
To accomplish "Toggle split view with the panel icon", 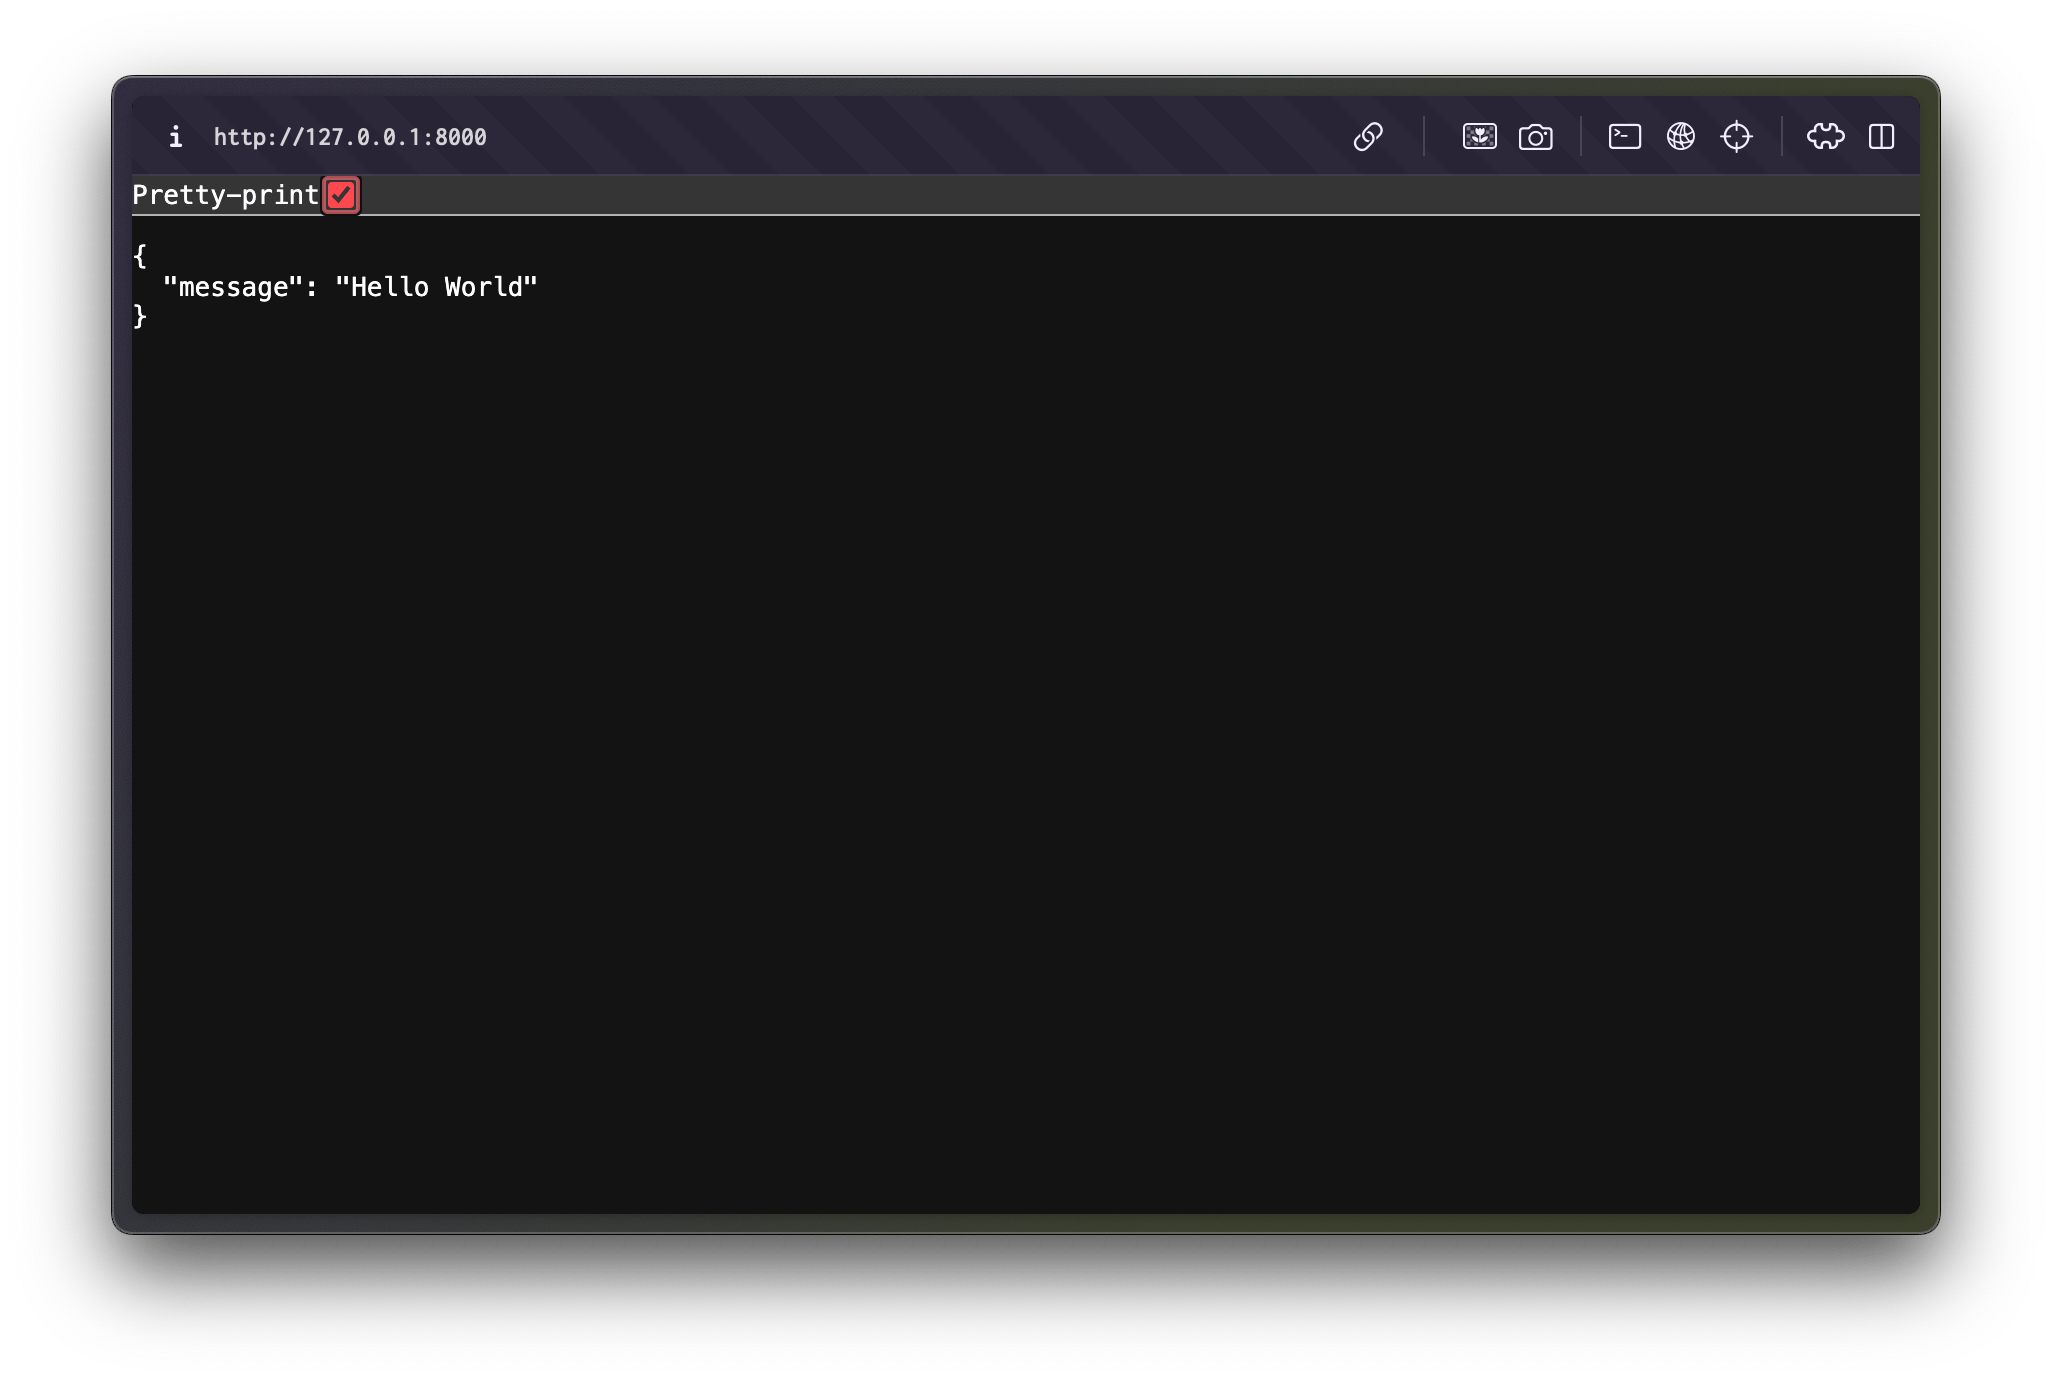I will coord(1883,137).
